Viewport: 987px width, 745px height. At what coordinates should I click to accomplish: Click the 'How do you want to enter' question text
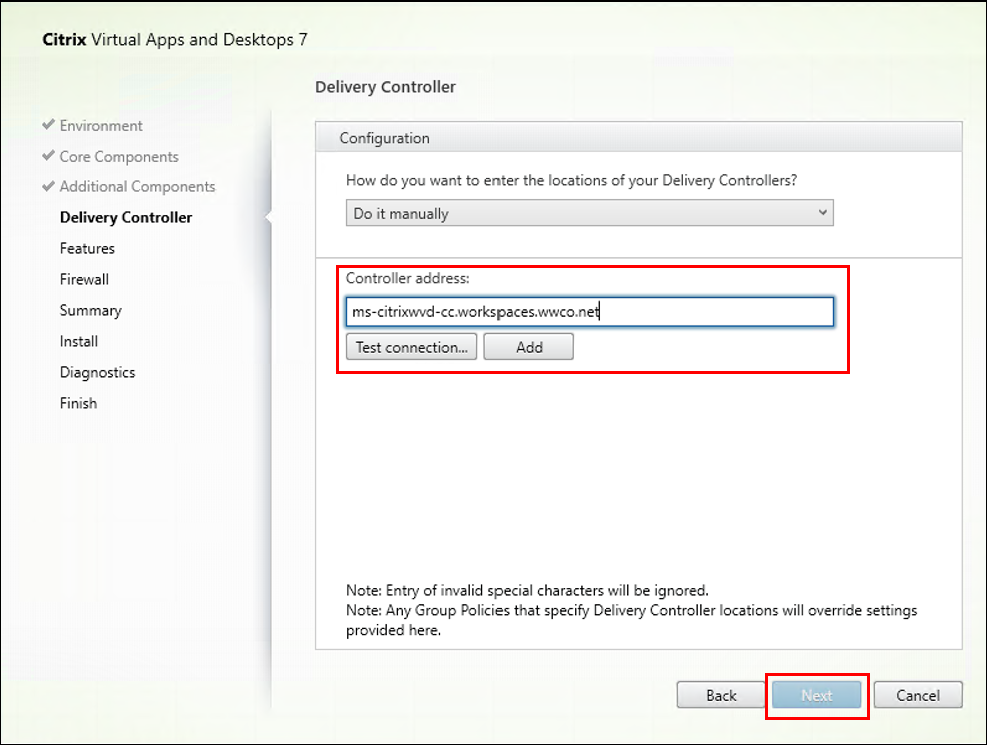tap(571, 181)
